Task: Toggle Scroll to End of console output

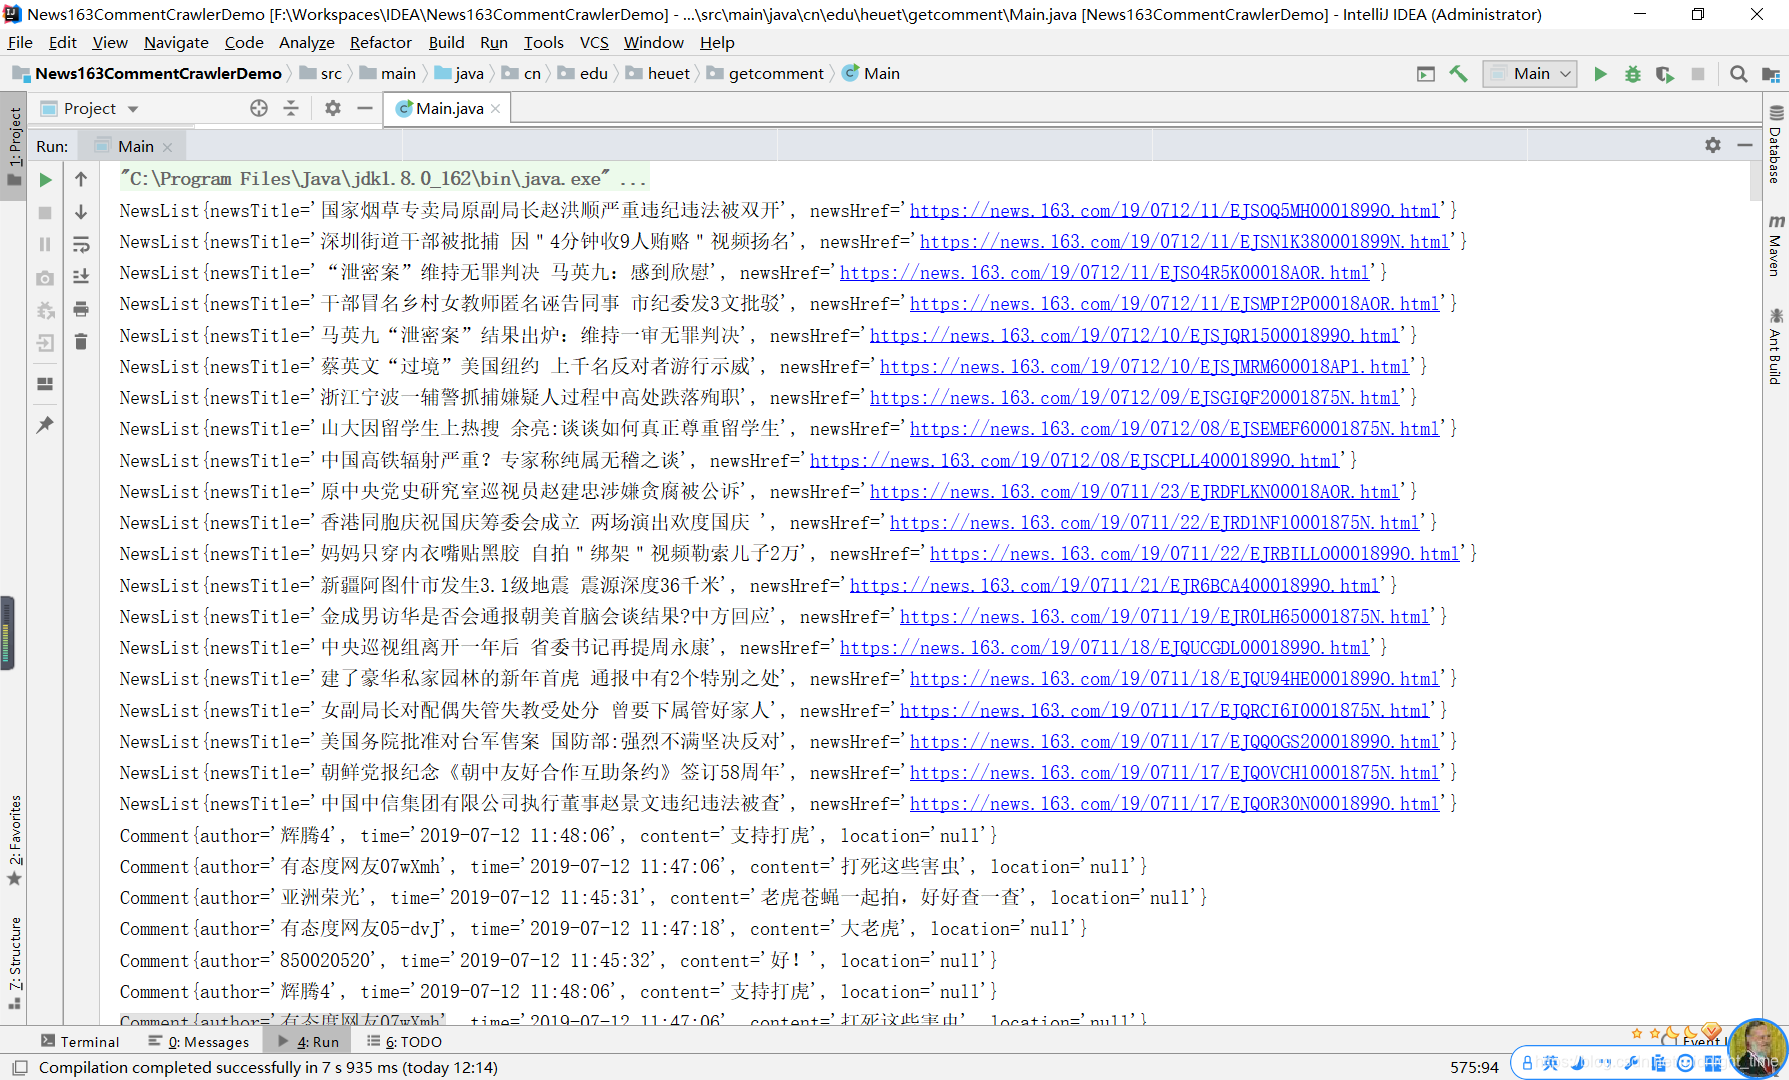Action: [x=81, y=276]
